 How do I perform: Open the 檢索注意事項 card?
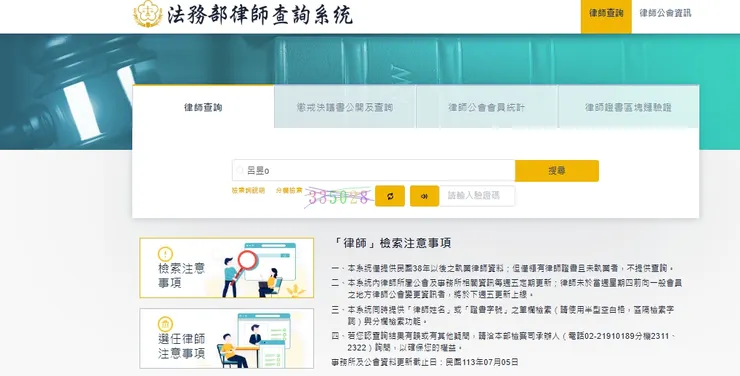227,268
